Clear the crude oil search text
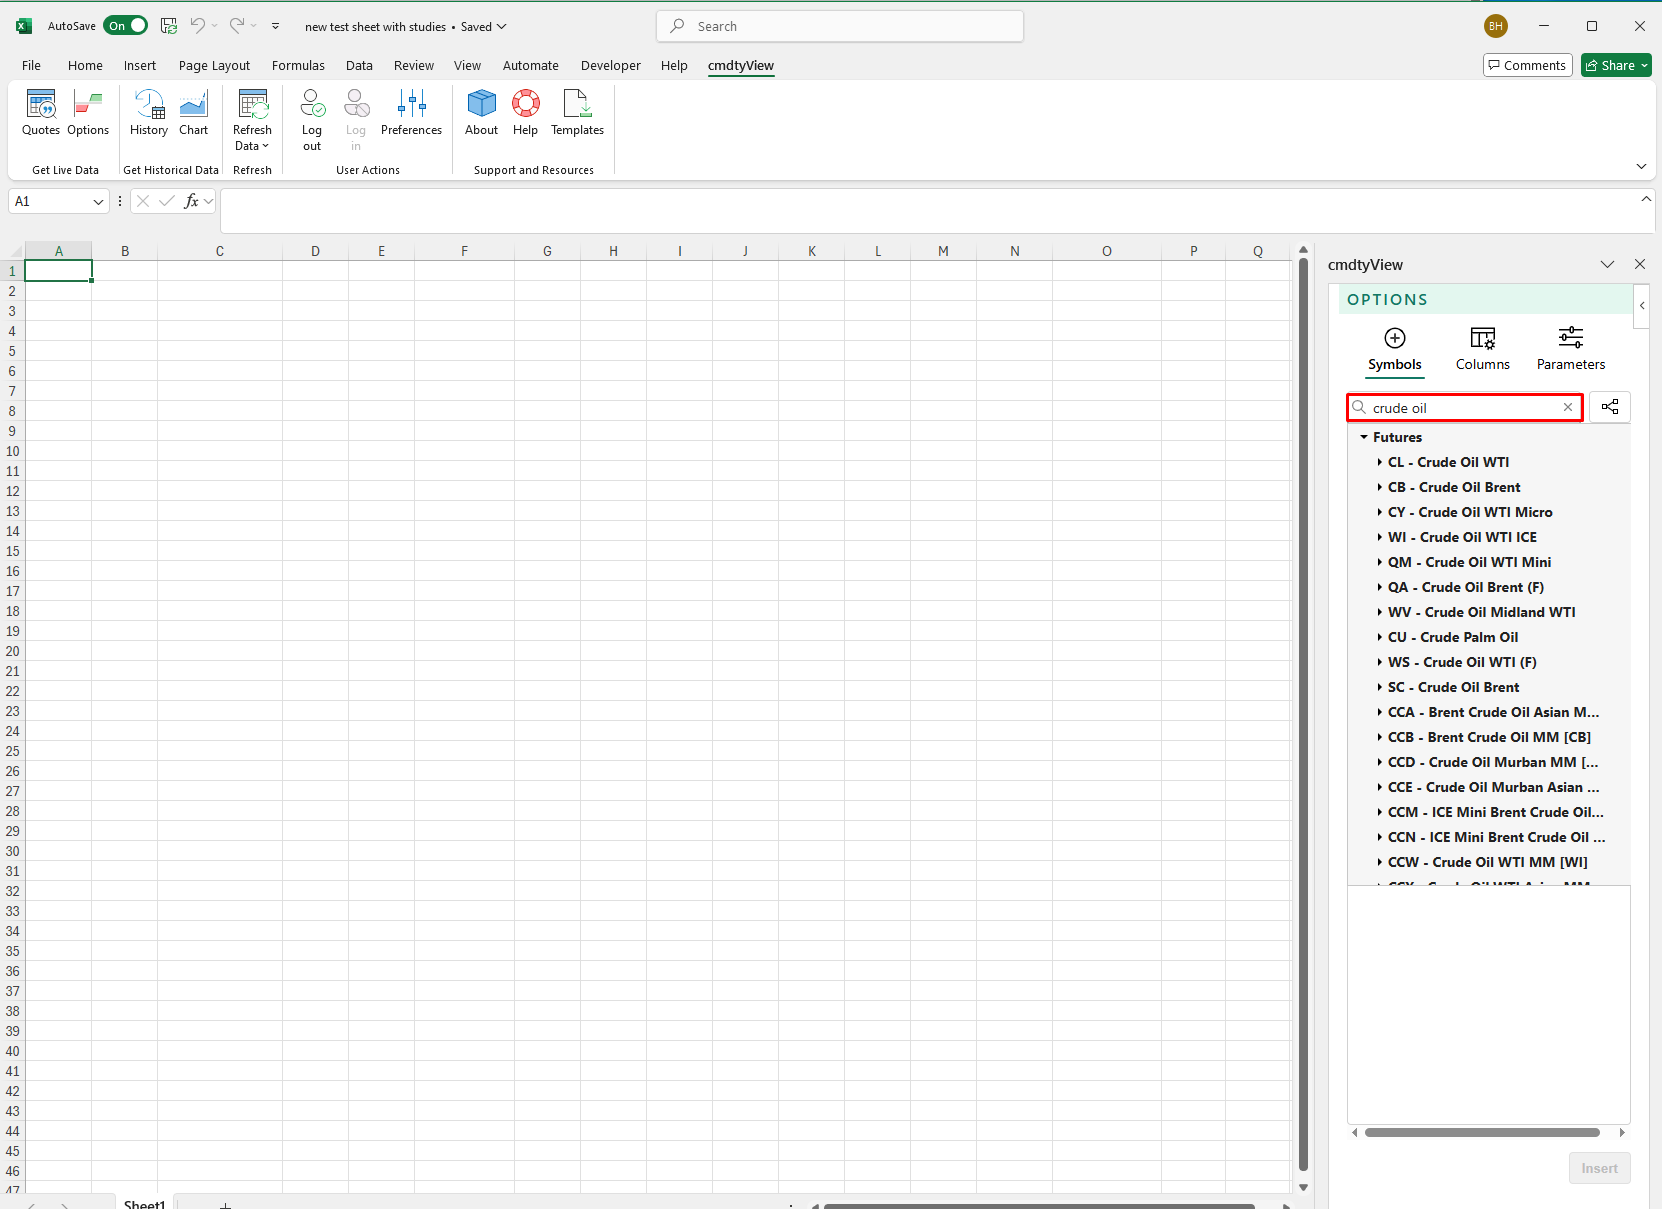 [1567, 407]
